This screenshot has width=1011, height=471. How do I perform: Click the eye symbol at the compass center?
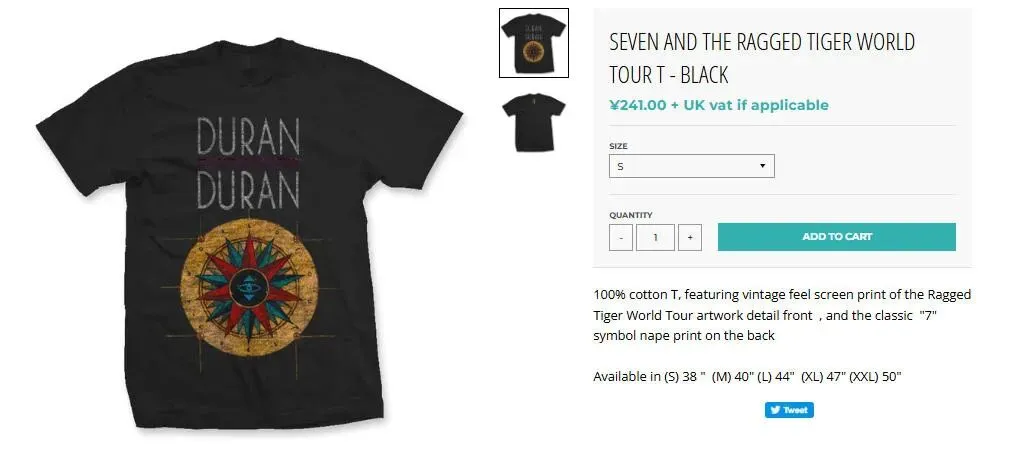(x=249, y=288)
